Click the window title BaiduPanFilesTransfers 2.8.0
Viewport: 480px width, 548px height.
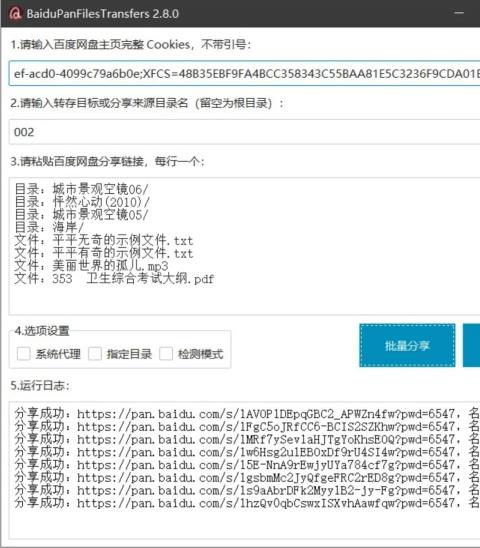[x=102, y=14]
